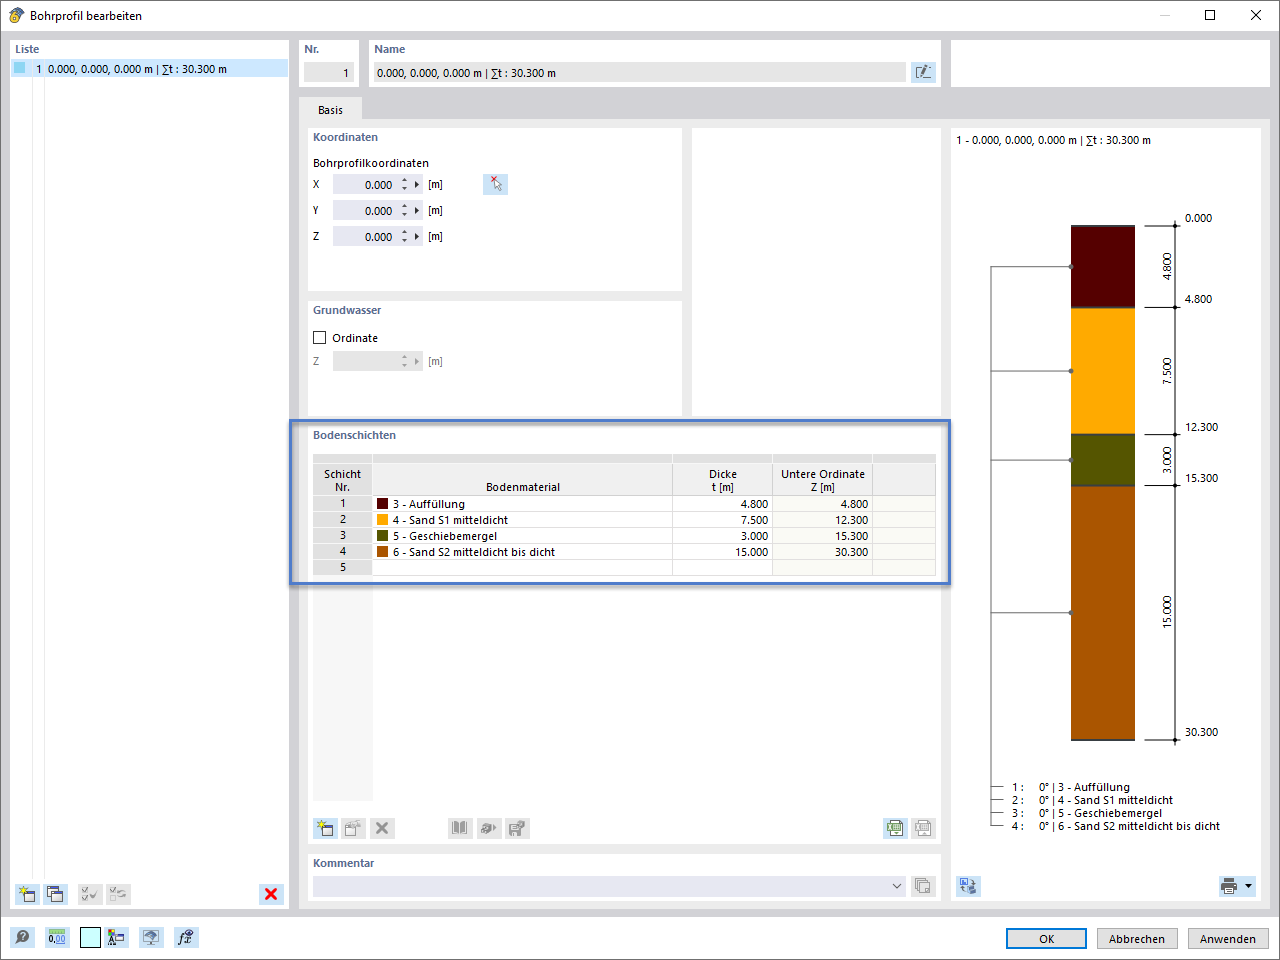This screenshot has height=960, width=1280.
Task: Click the dark red swatch for Auffüllung
Action: (x=382, y=504)
